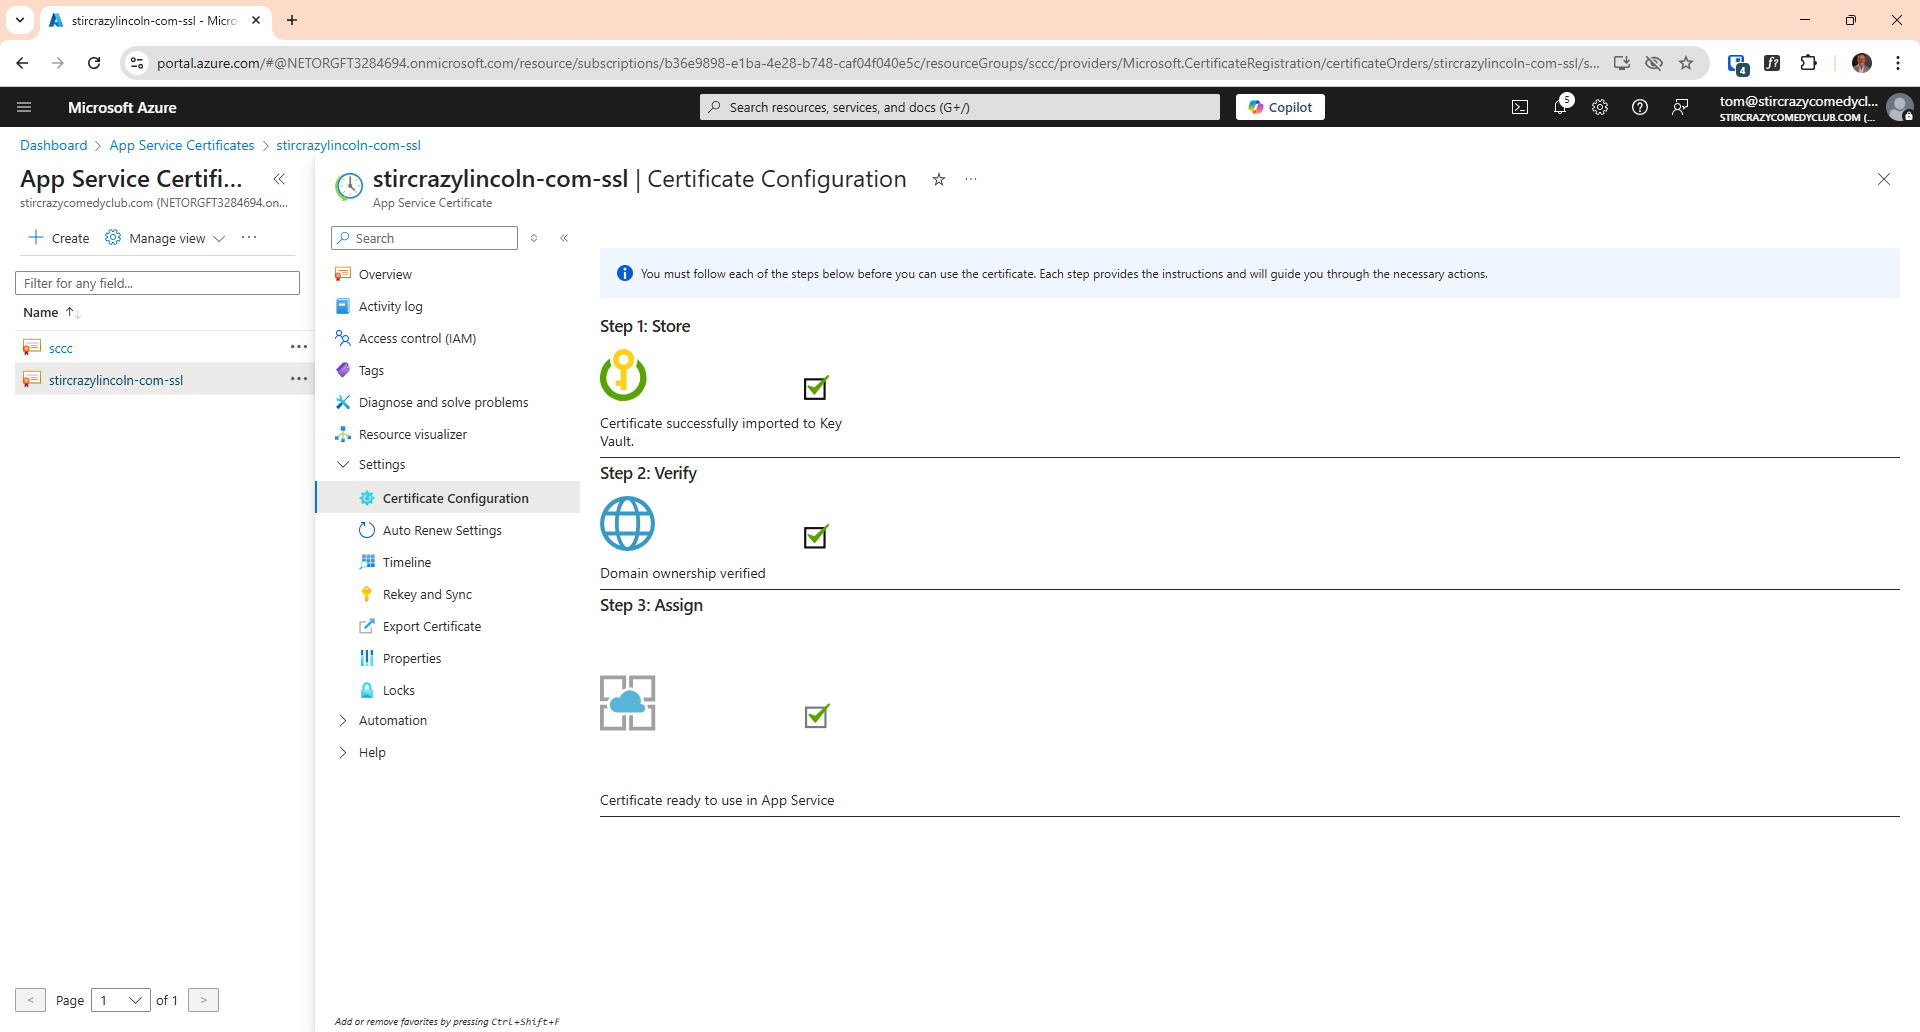Viewport: 1920px width, 1032px height.
Task: Open the Cloud Shell terminal icon
Action: coord(1520,107)
